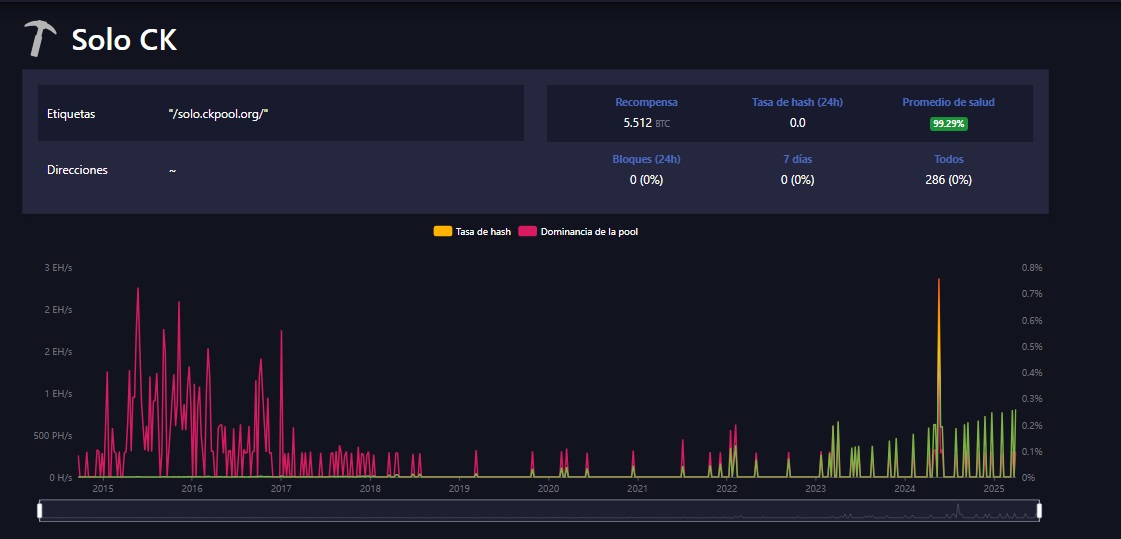The height and width of the screenshot is (539, 1121).
Task: Click the Solo CK page title
Action: click(x=124, y=41)
